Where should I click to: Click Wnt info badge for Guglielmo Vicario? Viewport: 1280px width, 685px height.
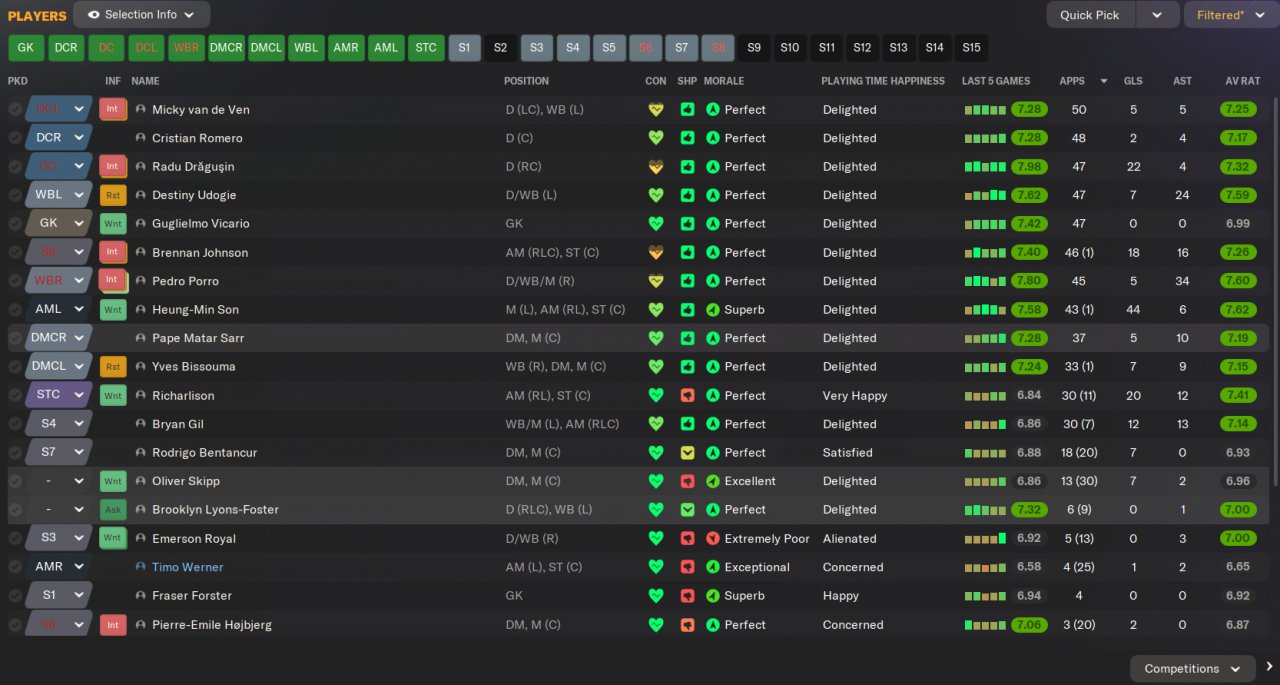tap(113, 223)
